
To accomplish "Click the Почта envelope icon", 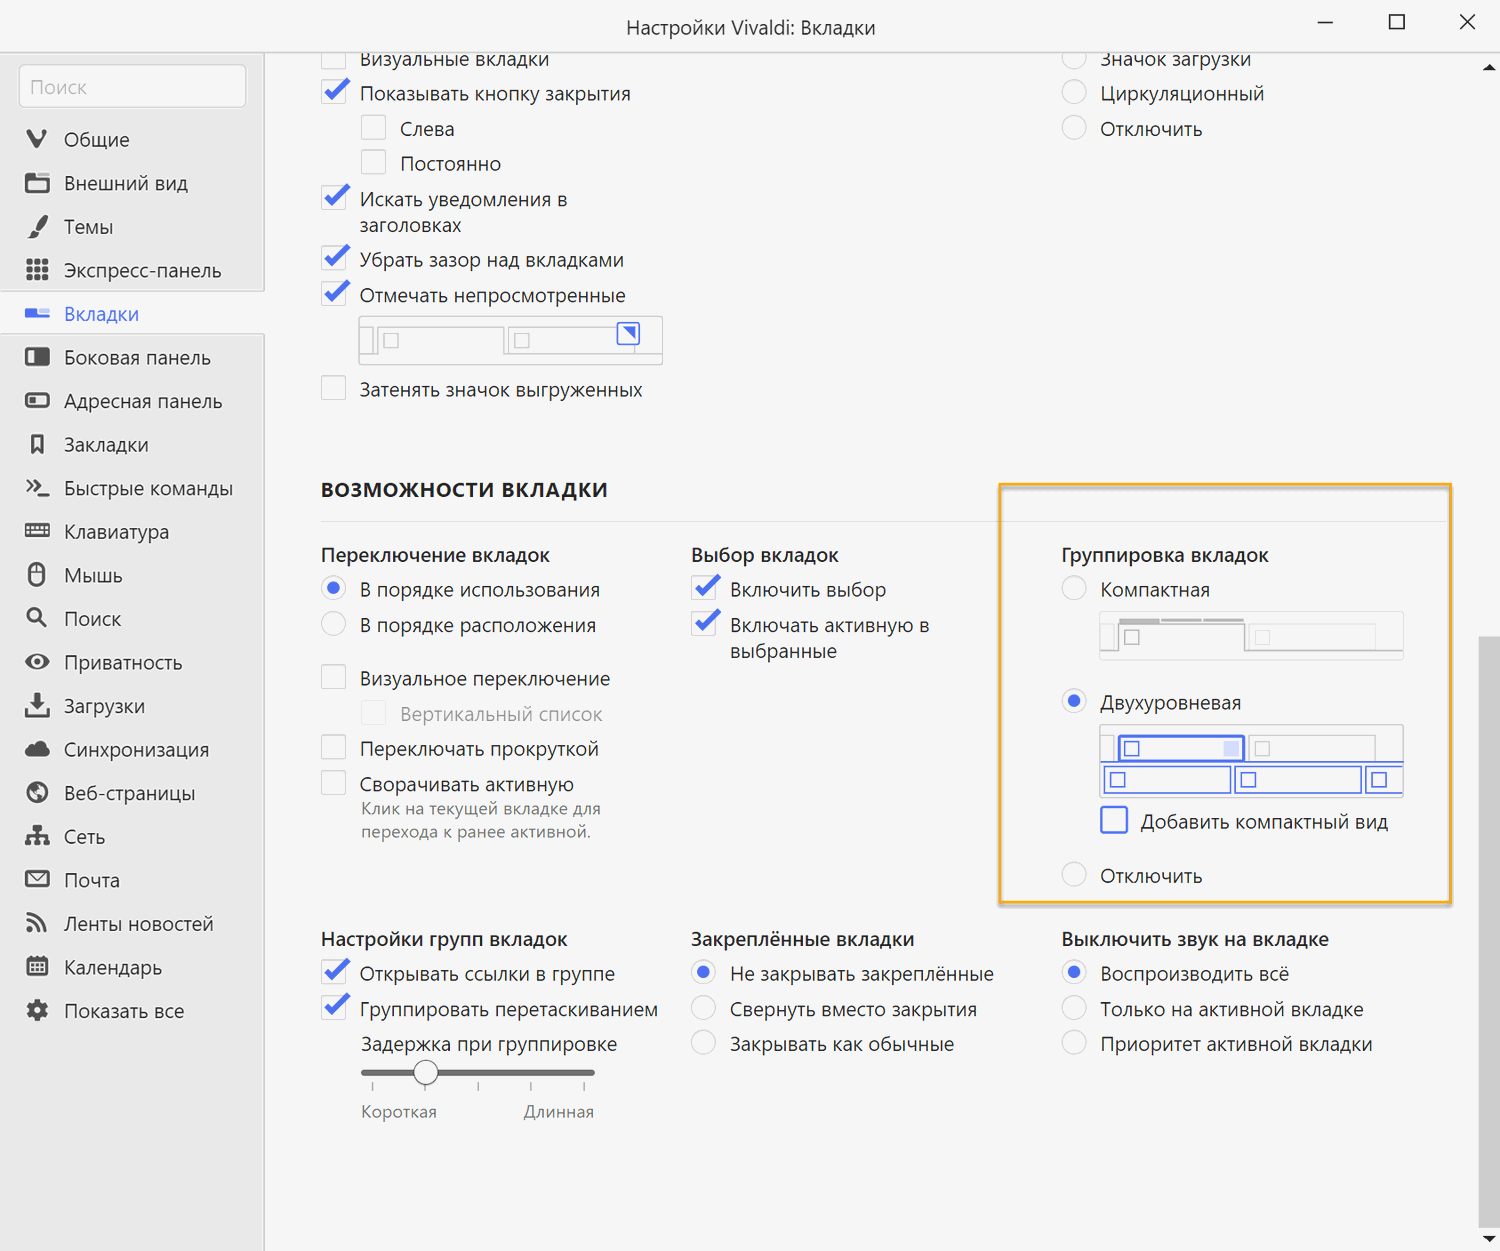I will (37, 880).
